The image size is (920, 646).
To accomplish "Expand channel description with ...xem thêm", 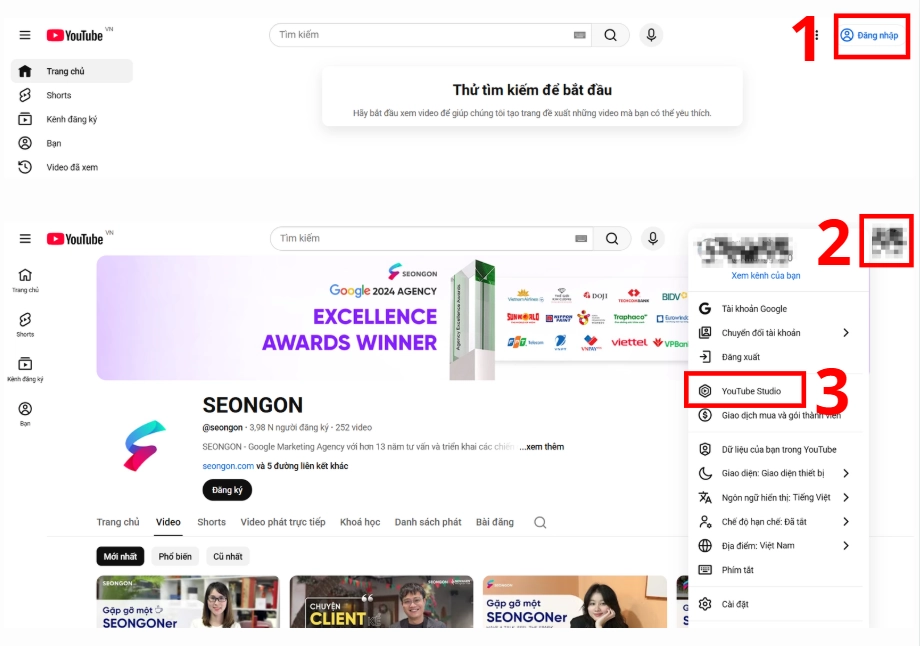I will point(542,447).
